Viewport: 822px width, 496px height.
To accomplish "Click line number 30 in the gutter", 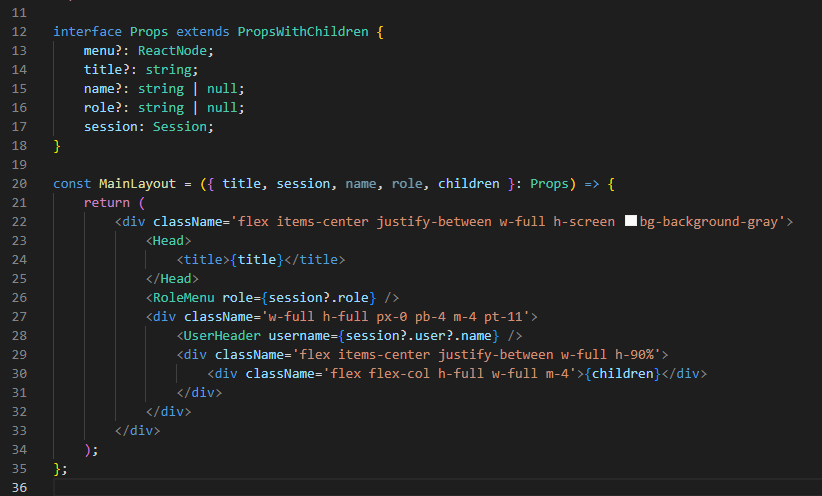I will 19,373.
